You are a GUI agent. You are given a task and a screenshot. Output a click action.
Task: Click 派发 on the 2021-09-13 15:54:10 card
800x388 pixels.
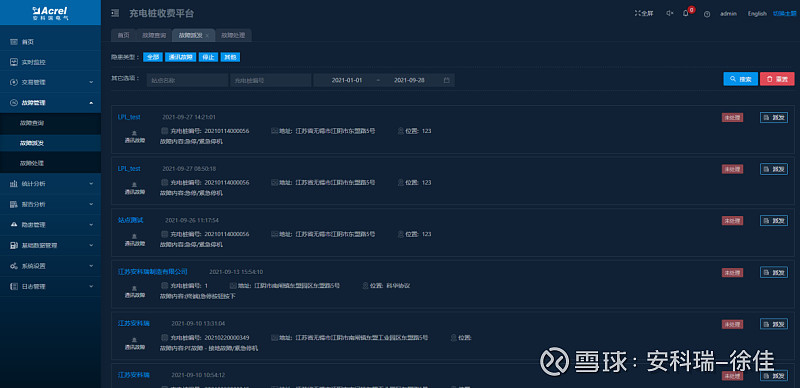[773, 272]
